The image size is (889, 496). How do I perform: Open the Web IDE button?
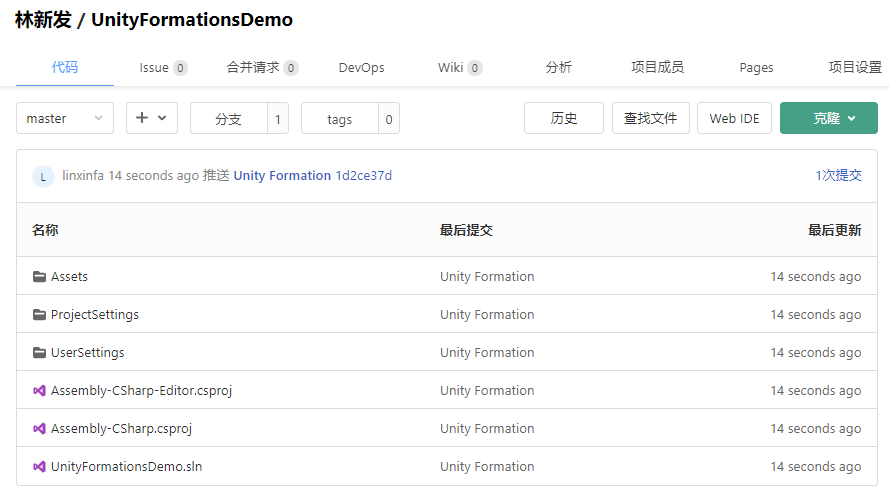pyautogui.click(x=734, y=118)
